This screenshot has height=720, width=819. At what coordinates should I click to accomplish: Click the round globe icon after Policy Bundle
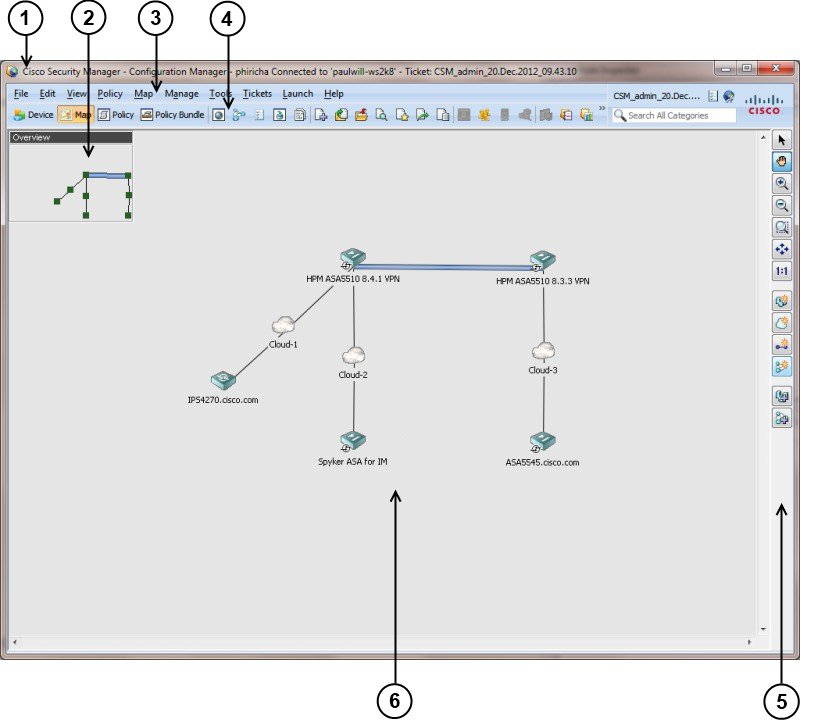click(x=218, y=115)
